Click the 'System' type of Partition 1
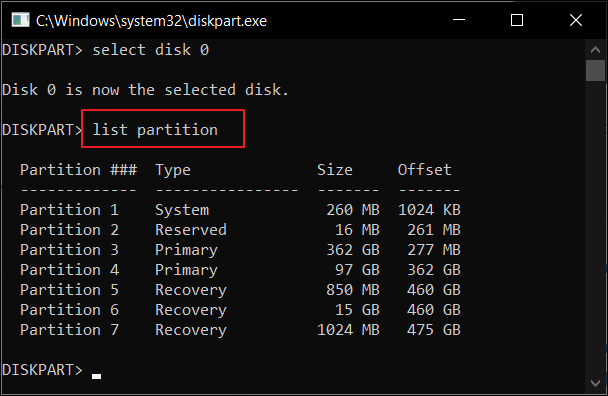This screenshot has width=608, height=396. (182, 210)
